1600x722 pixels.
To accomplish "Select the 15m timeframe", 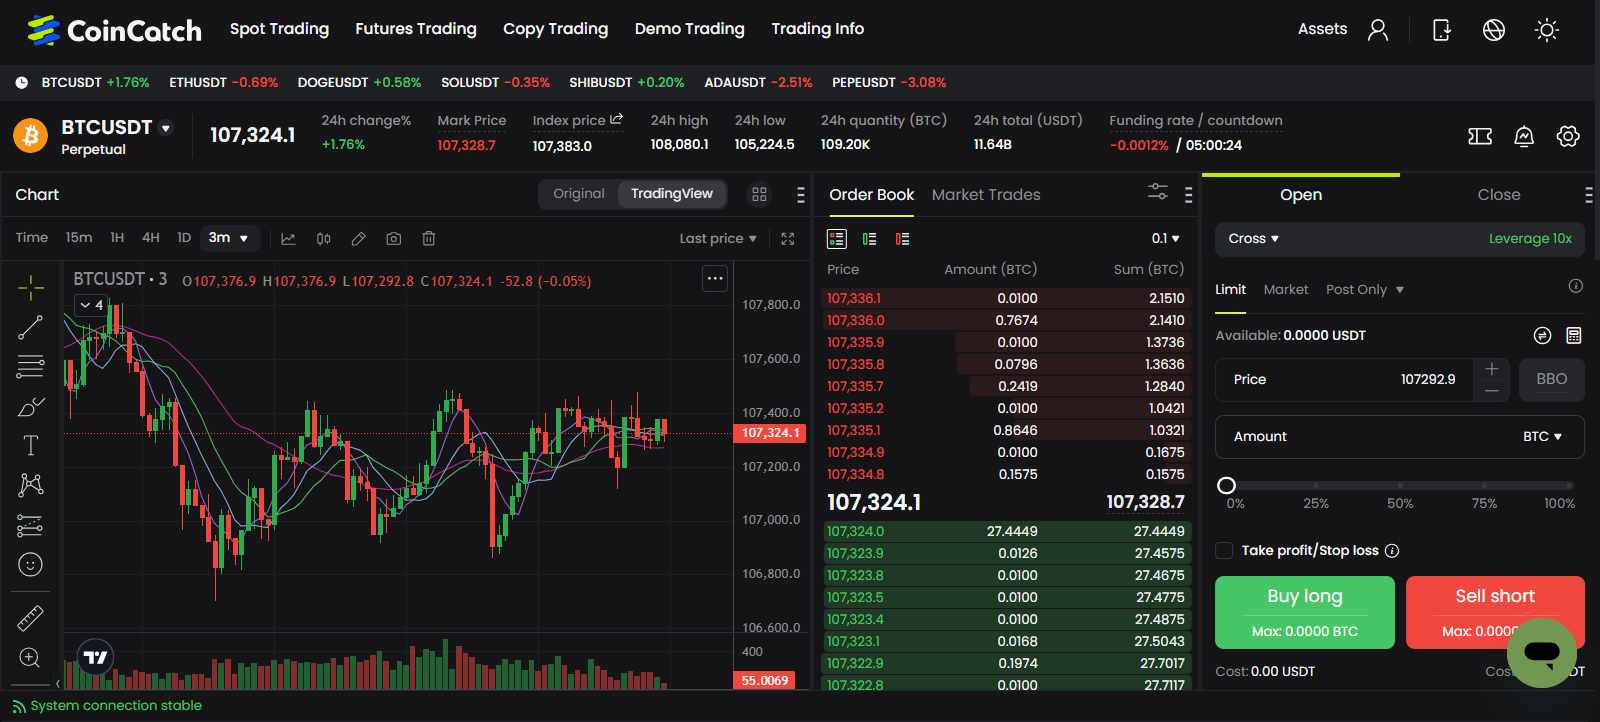I will pyautogui.click(x=79, y=237).
